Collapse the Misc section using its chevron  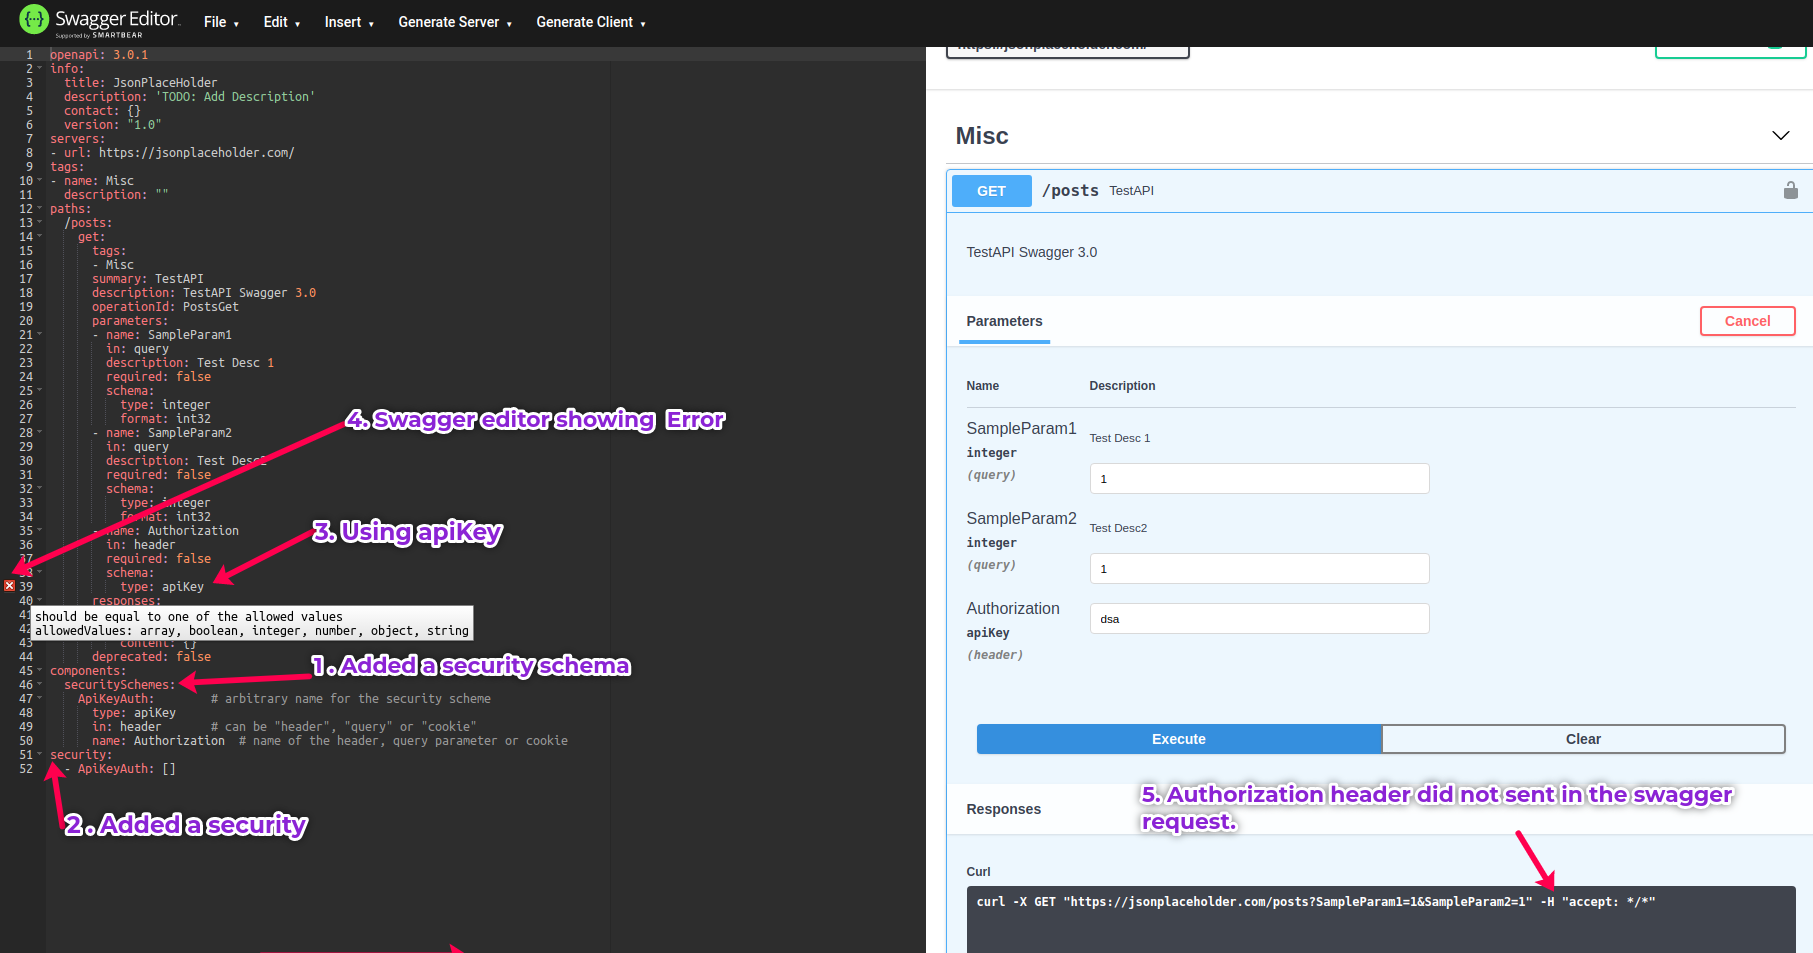[1781, 135]
